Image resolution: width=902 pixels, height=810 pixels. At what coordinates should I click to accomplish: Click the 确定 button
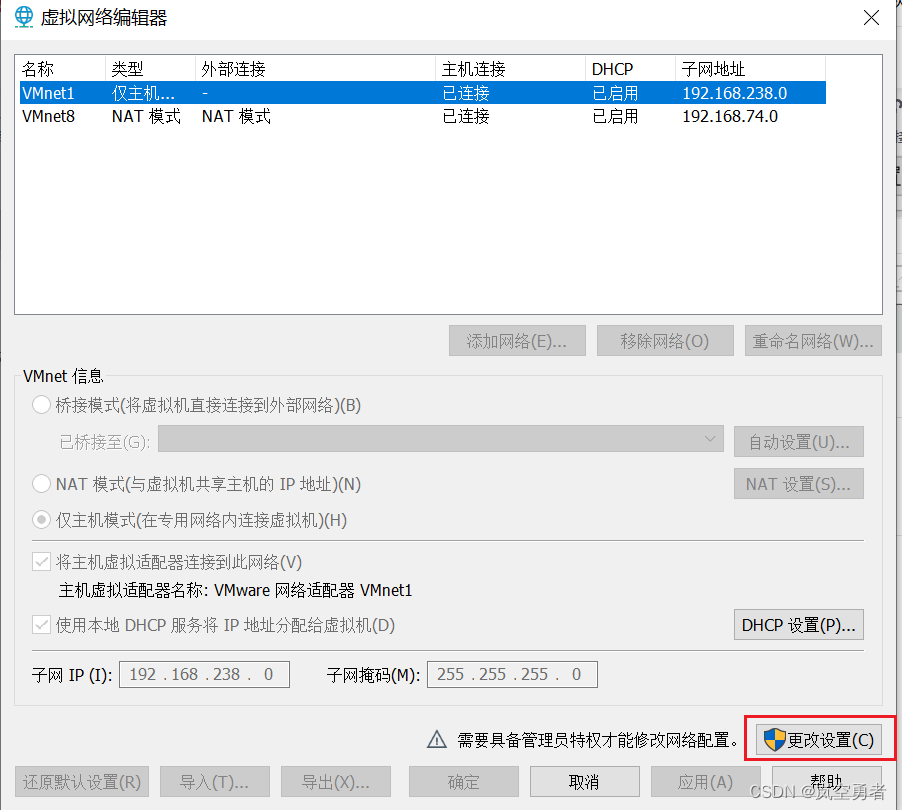pos(464,782)
